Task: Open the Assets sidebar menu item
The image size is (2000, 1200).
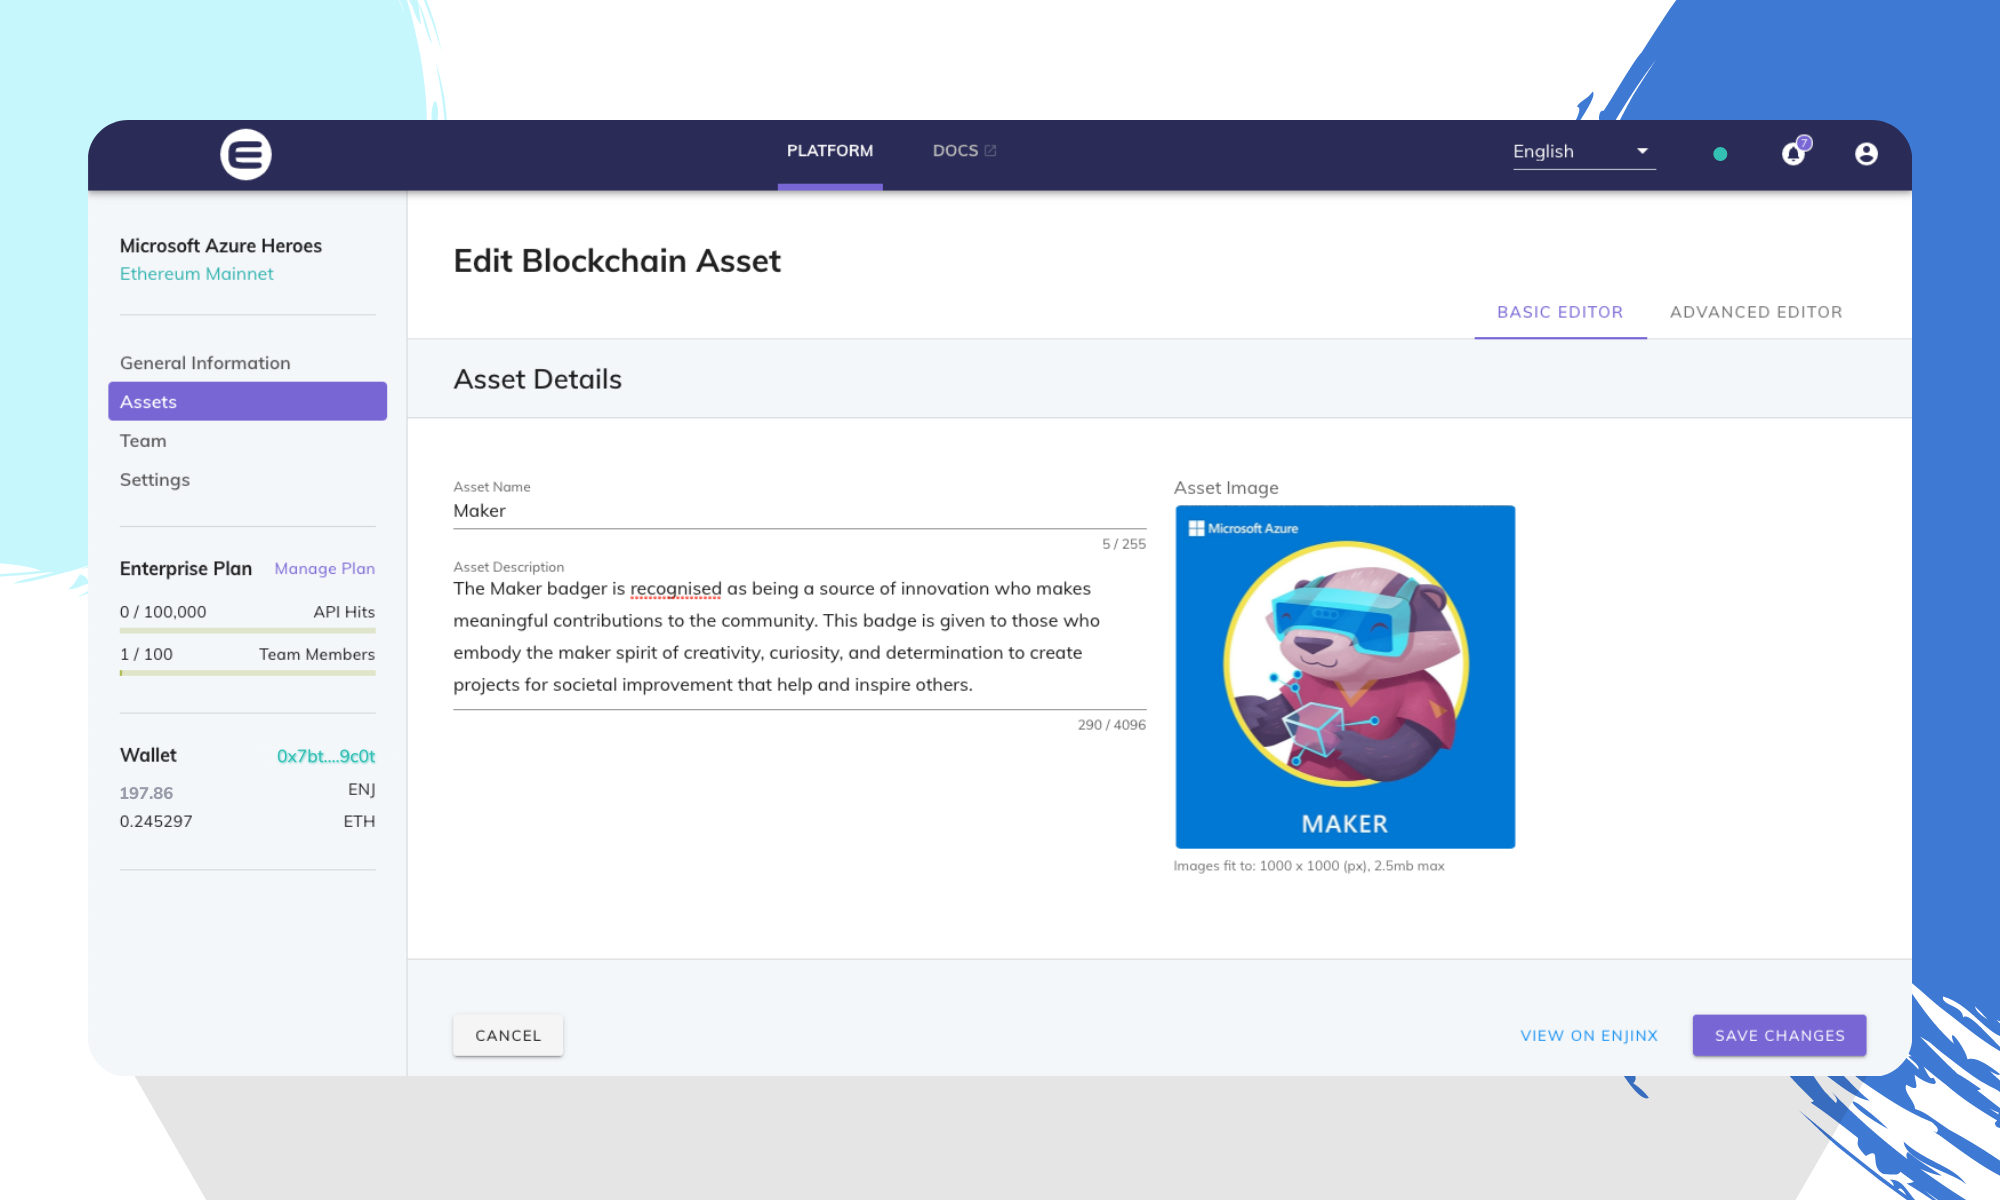Action: coord(247,400)
